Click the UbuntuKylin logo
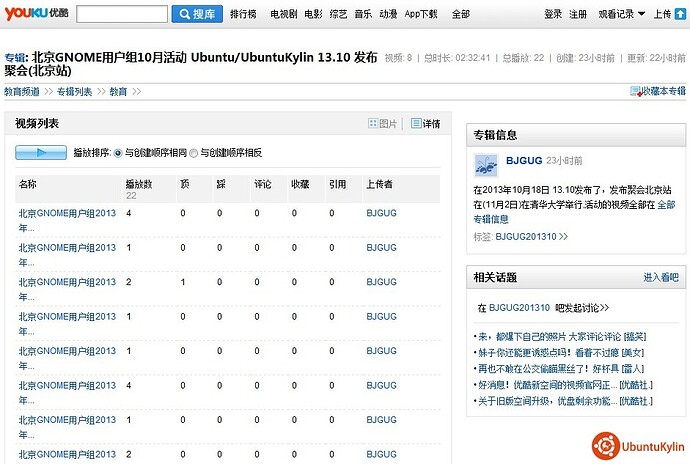Viewport: 690px width, 464px height. coord(638,446)
